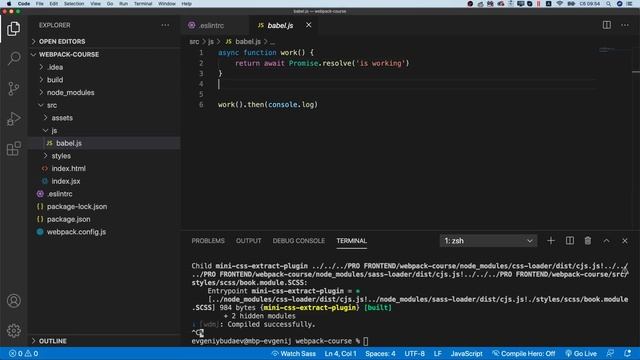Viewport: 640px width, 360px height.
Task: Split the editor to the right
Action: [607, 25]
